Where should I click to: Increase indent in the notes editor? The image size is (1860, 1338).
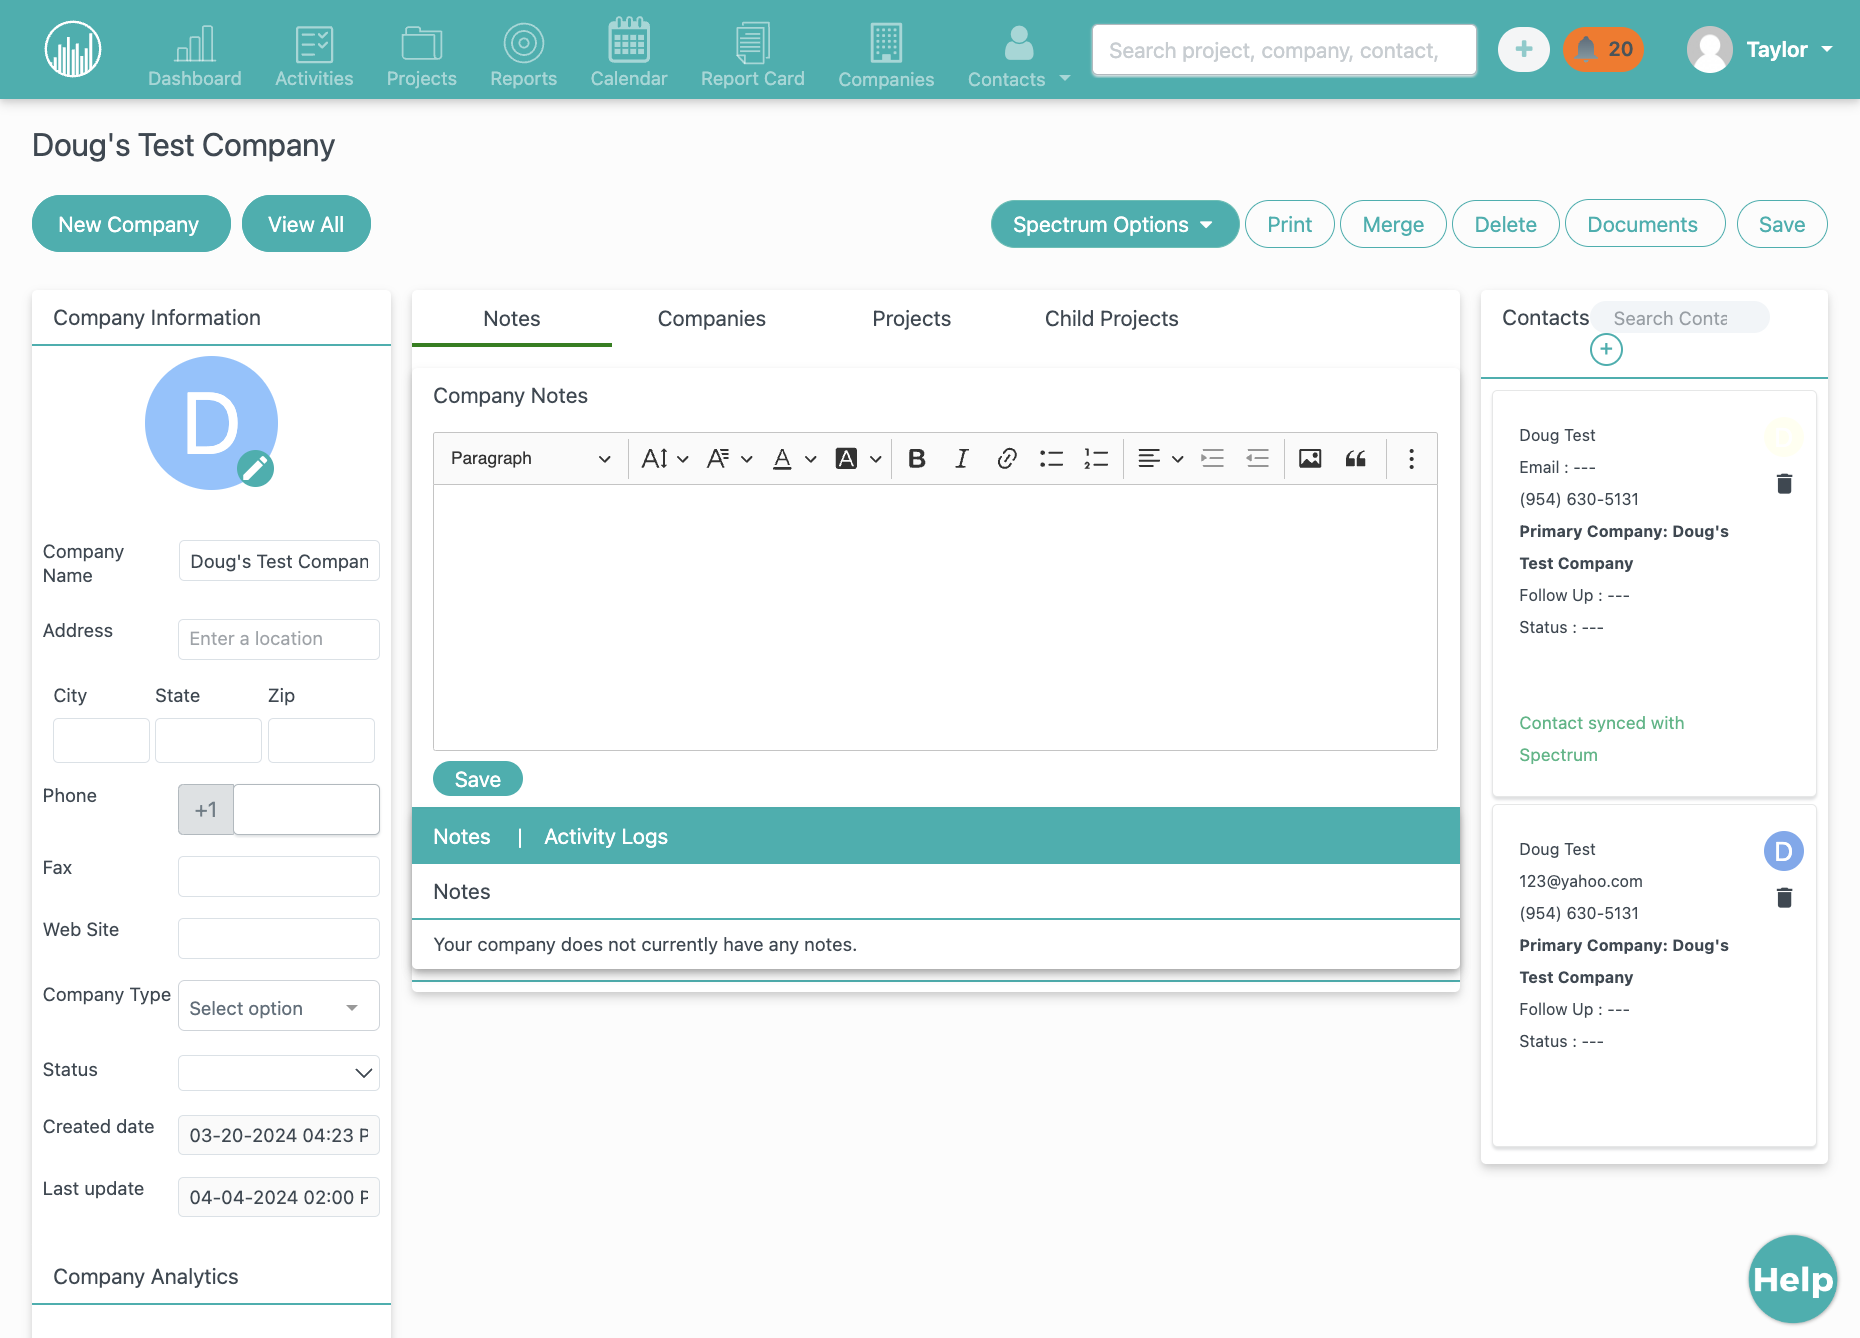click(1212, 458)
